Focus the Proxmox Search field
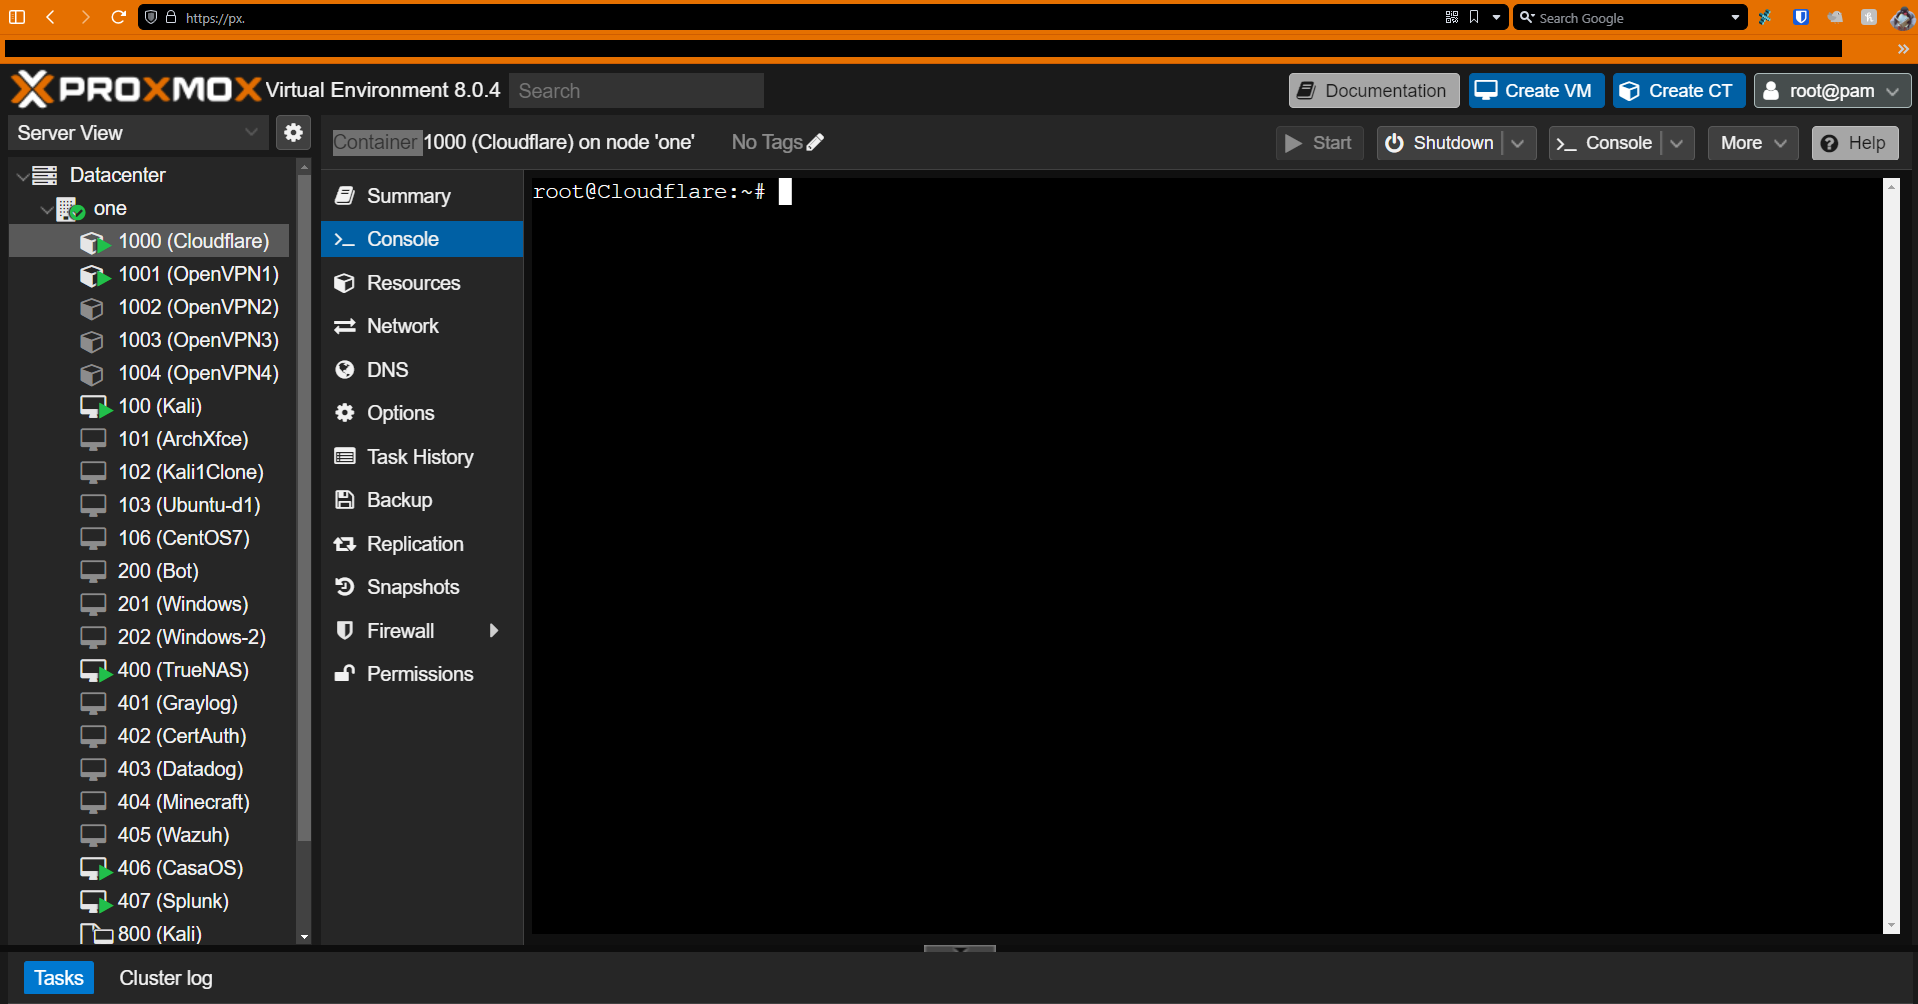 click(636, 91)
